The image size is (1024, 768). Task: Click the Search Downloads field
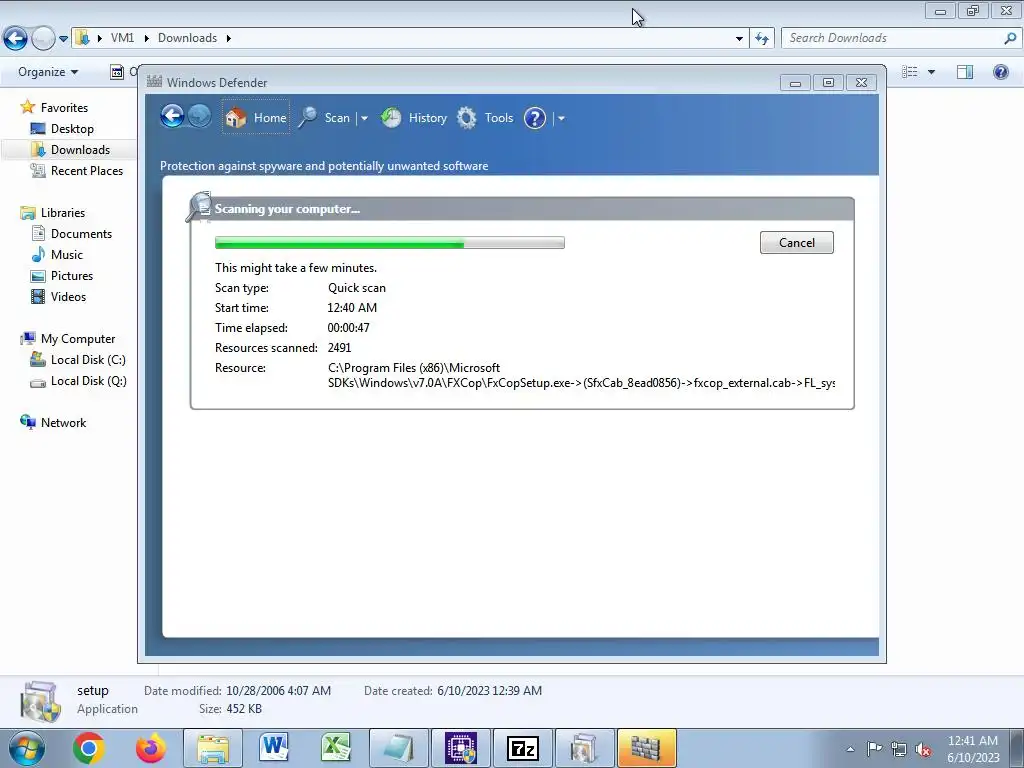tap(892, 38)
